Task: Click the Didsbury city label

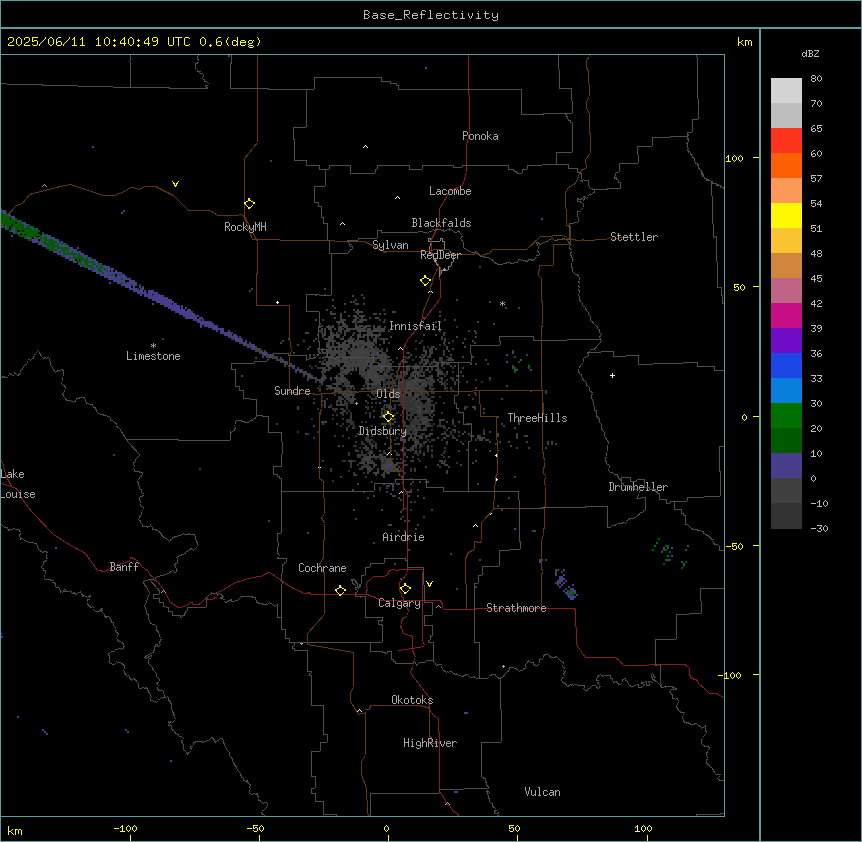Action: [x=383, y=431]
